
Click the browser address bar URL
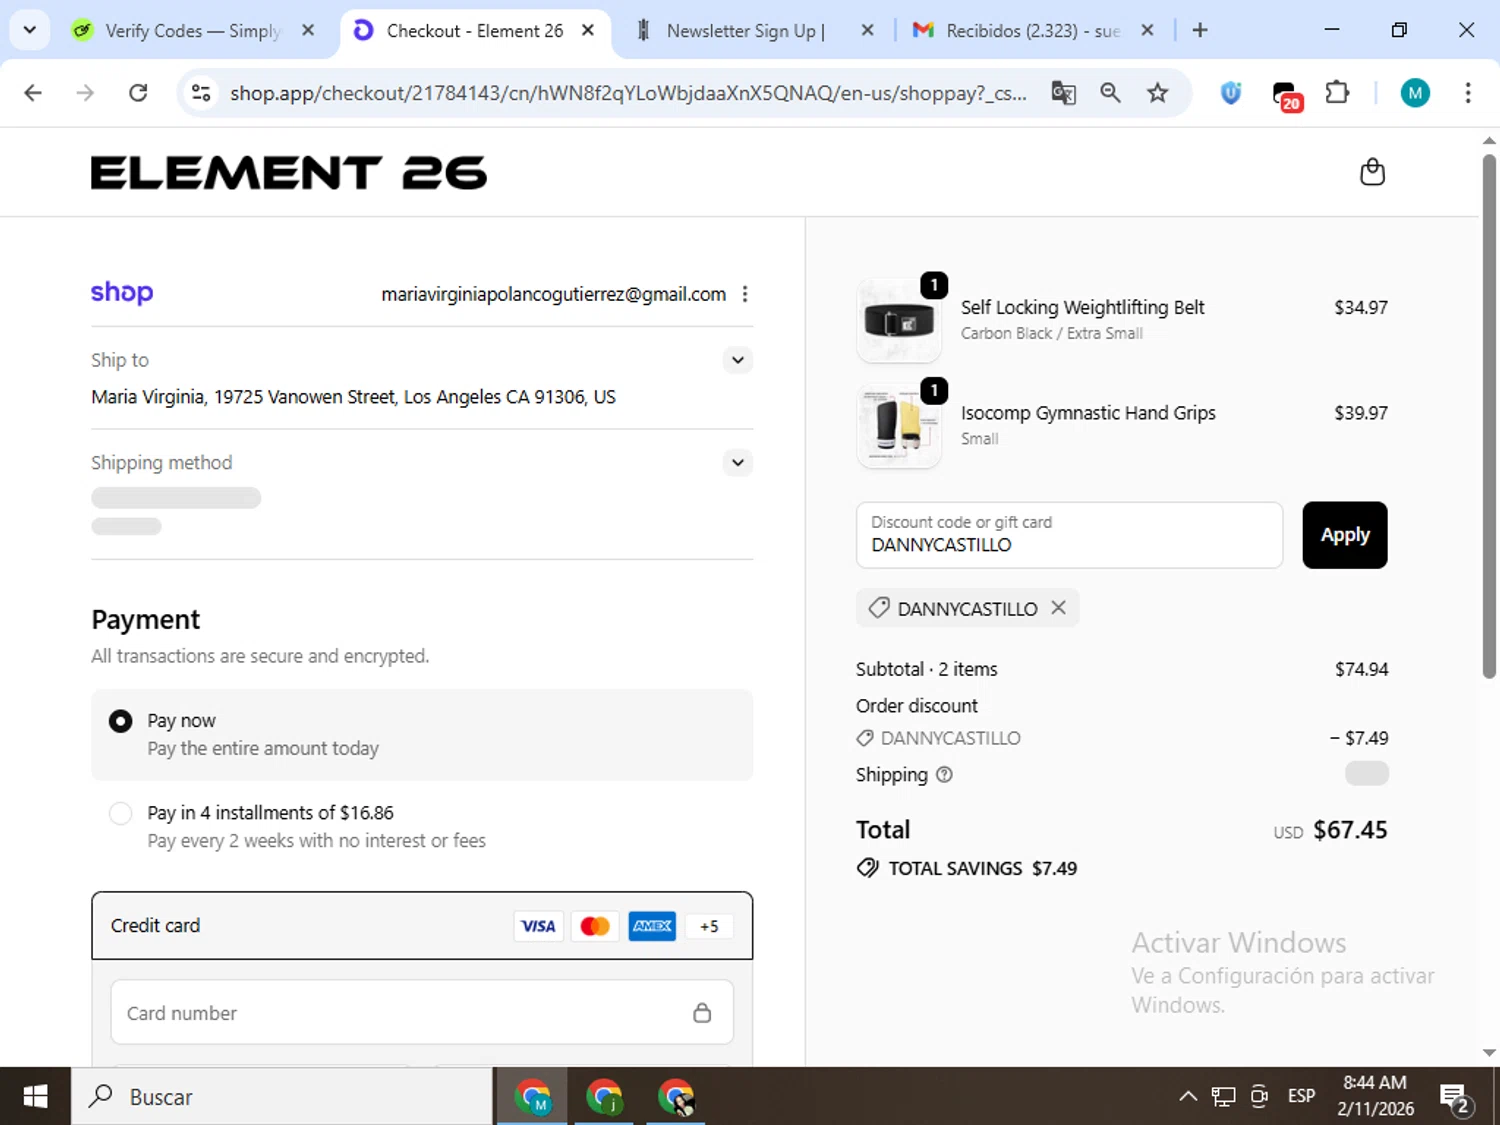pos(628,93)
